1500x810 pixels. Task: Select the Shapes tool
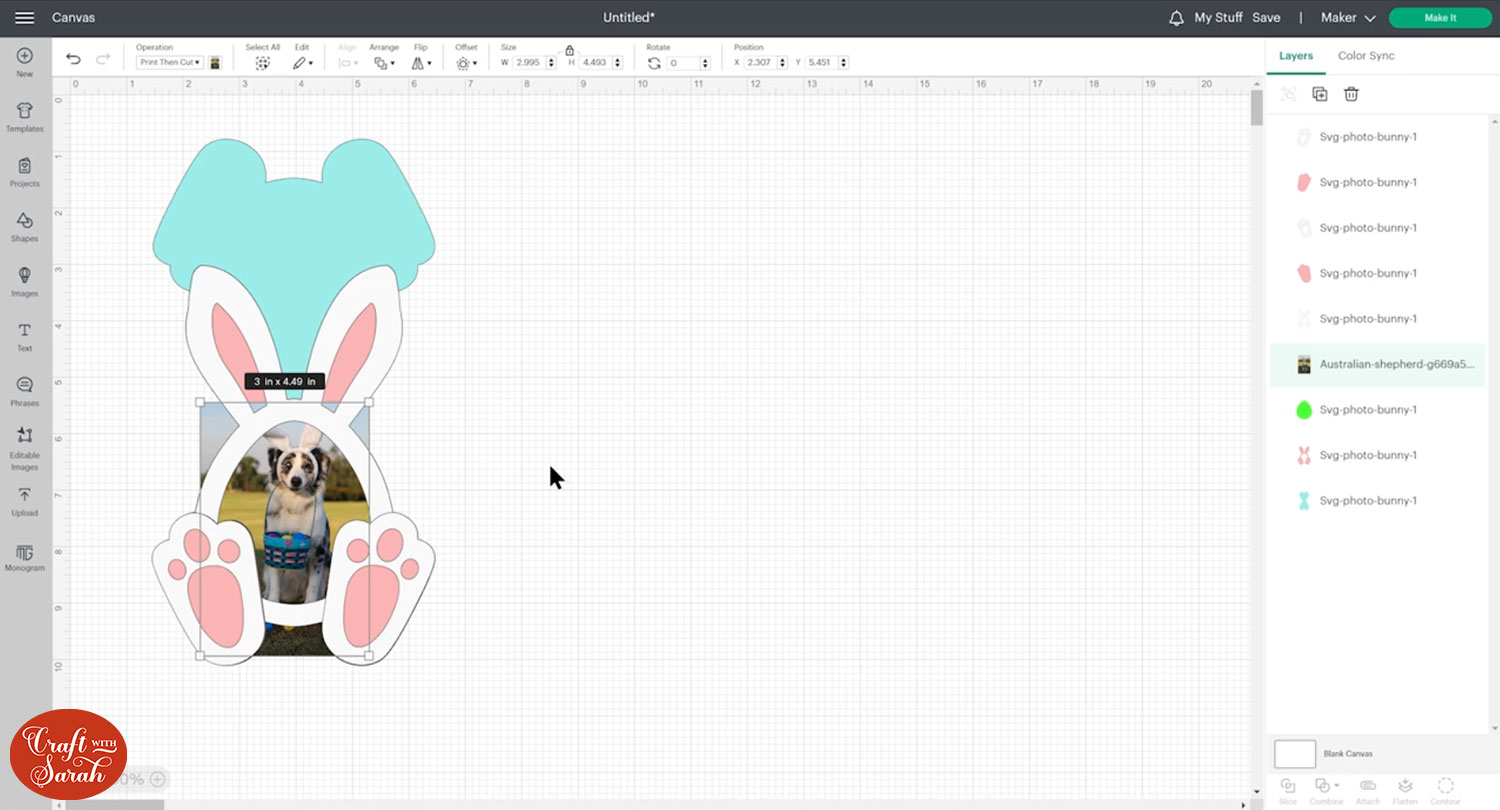(x=25, y=226)
